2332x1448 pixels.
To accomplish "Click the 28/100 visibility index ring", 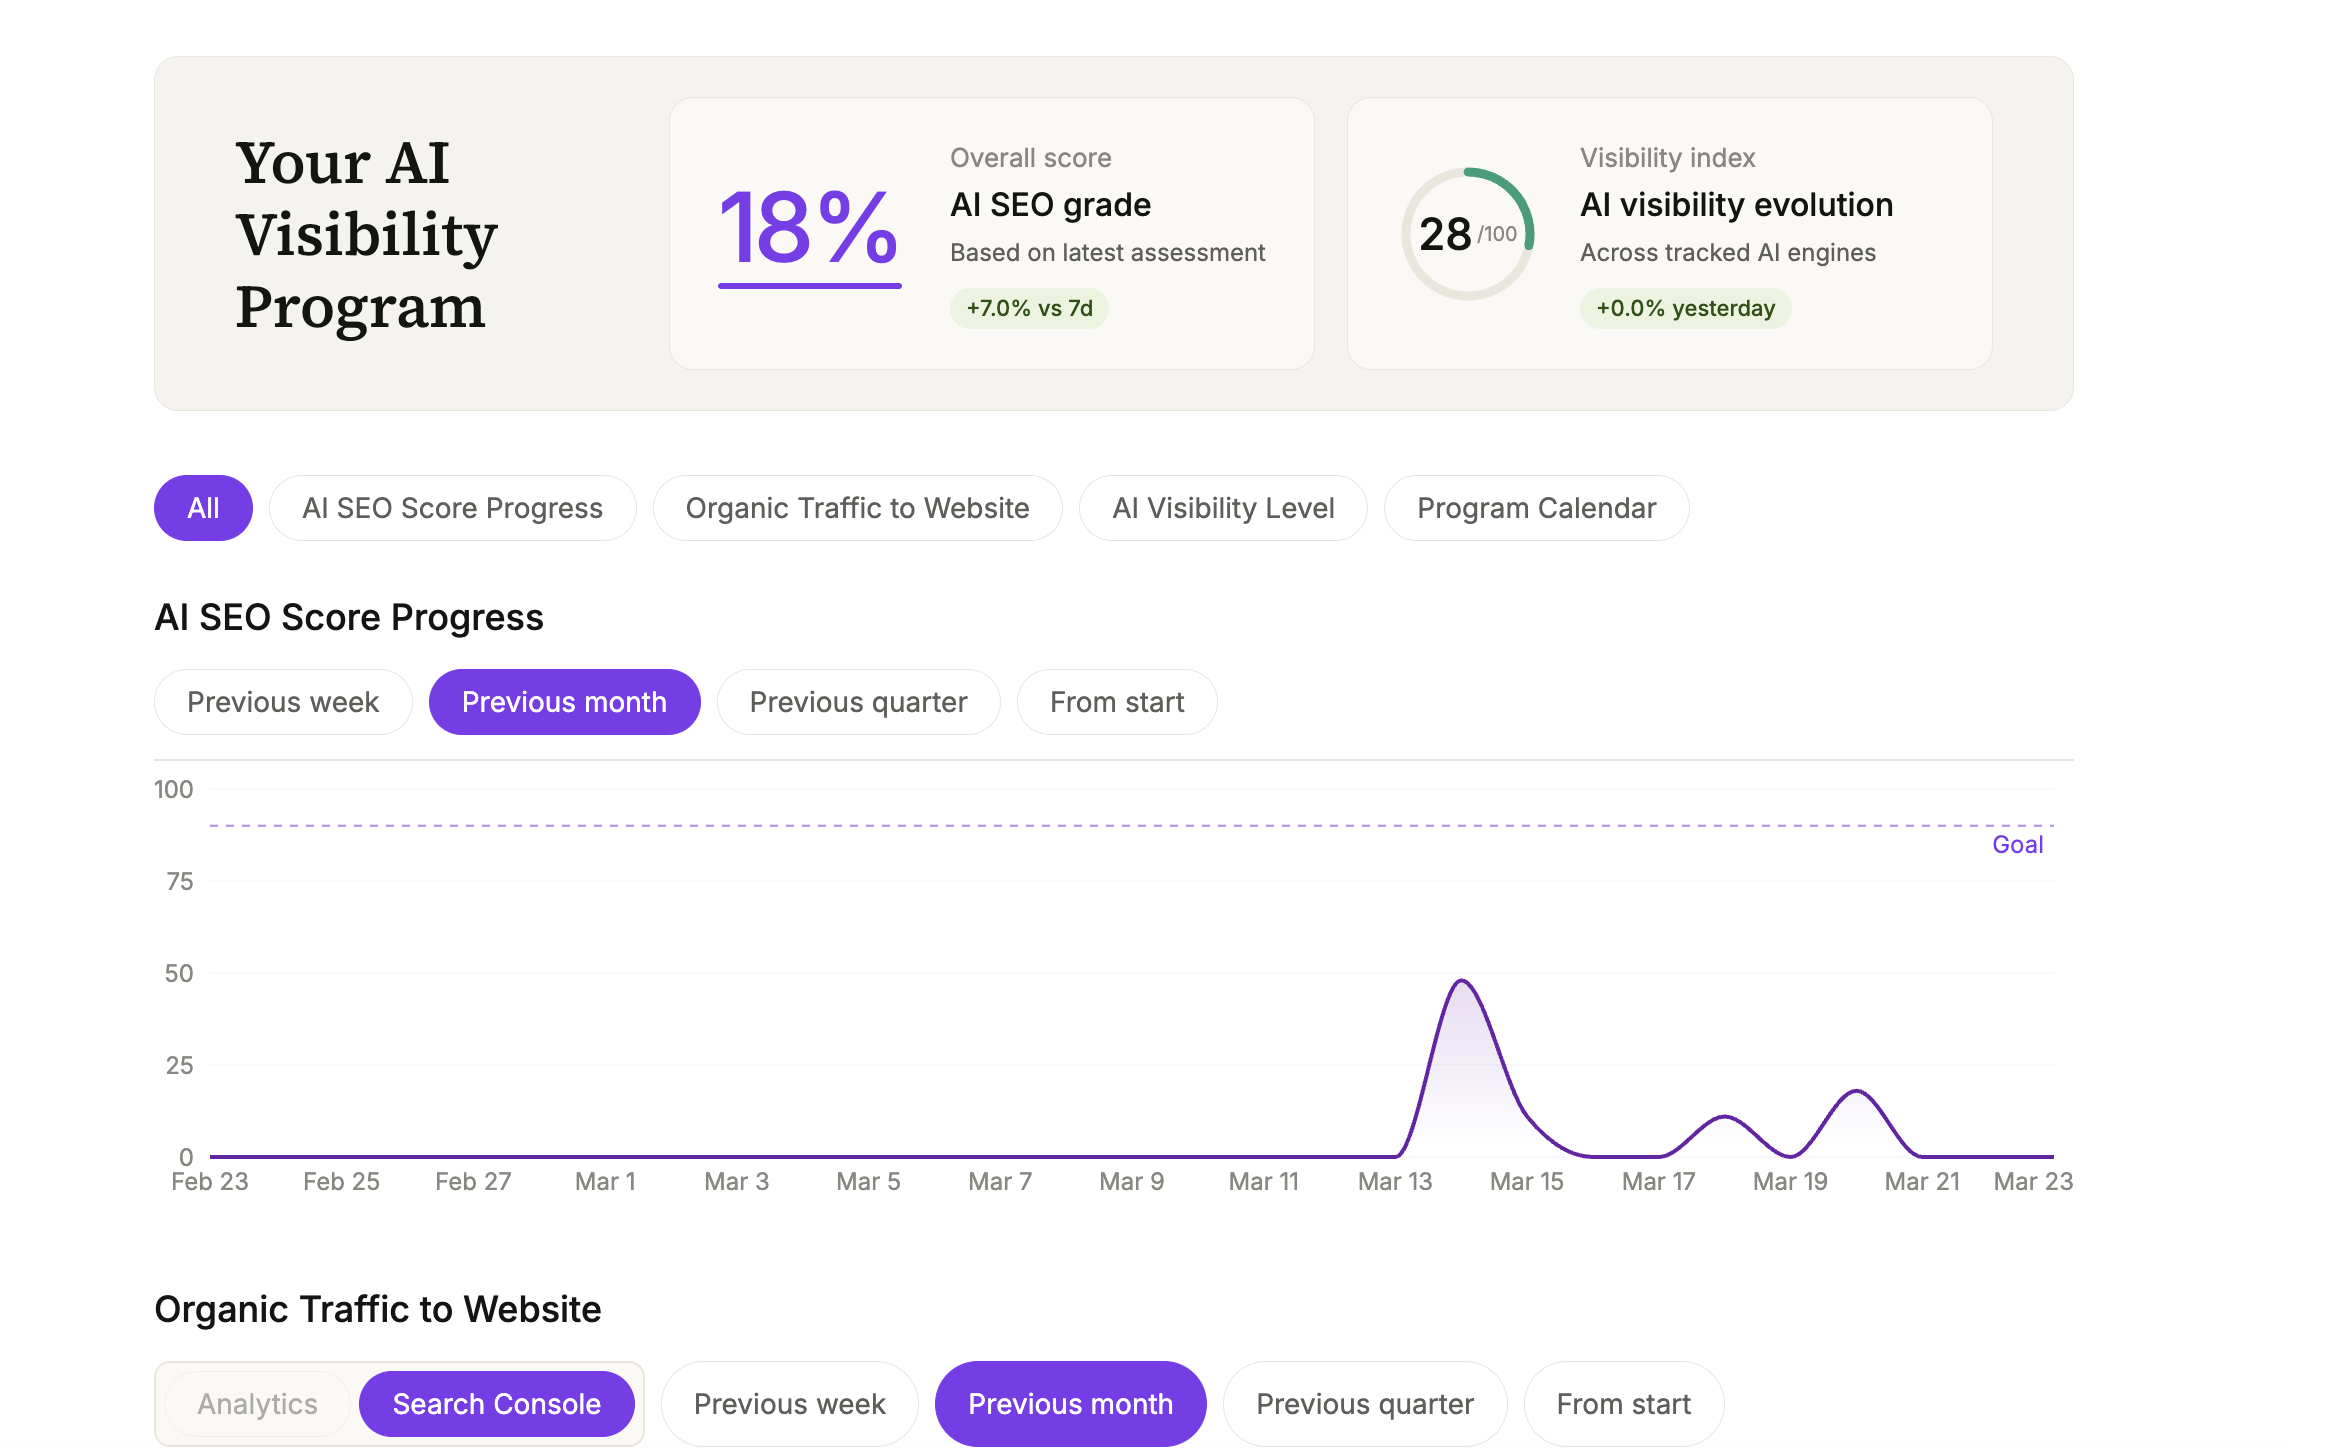I will pos(1465,234).
